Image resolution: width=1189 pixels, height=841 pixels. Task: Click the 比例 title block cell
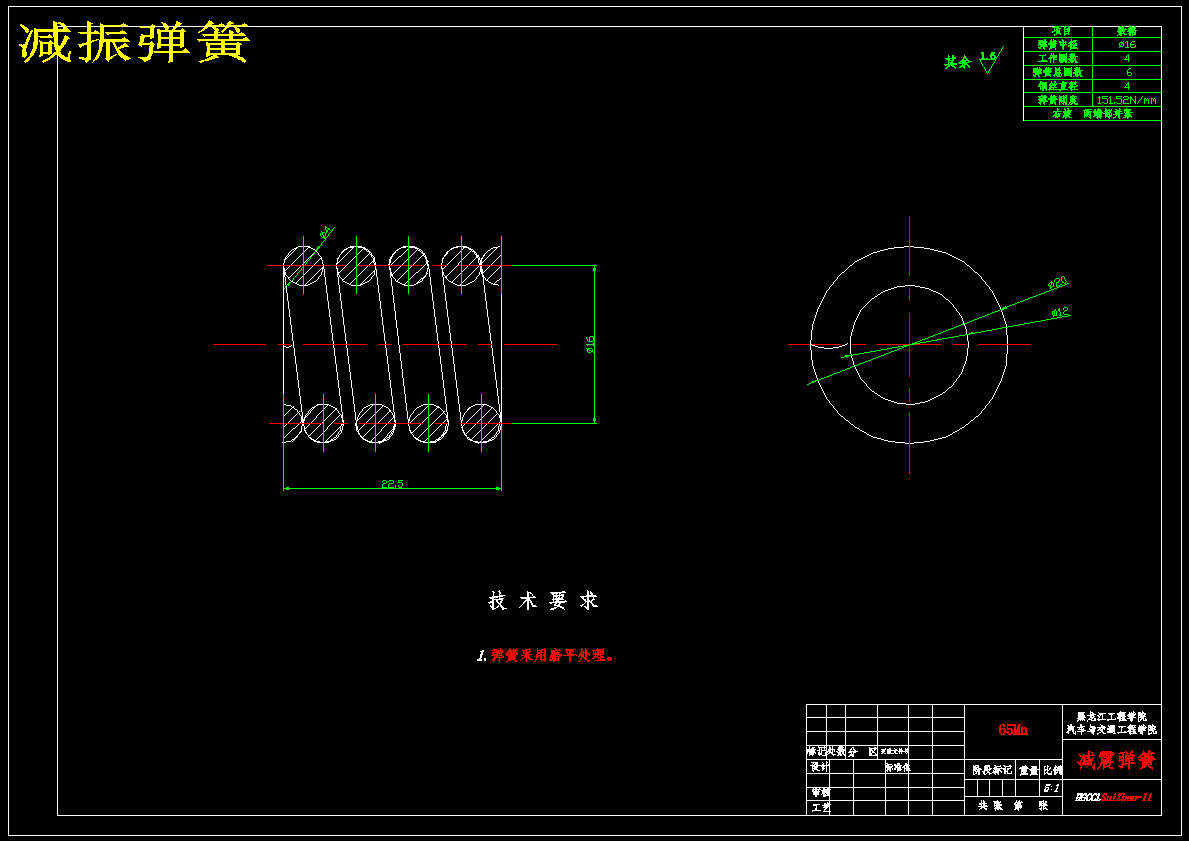pyautogui.click(x=1053, y=770)
